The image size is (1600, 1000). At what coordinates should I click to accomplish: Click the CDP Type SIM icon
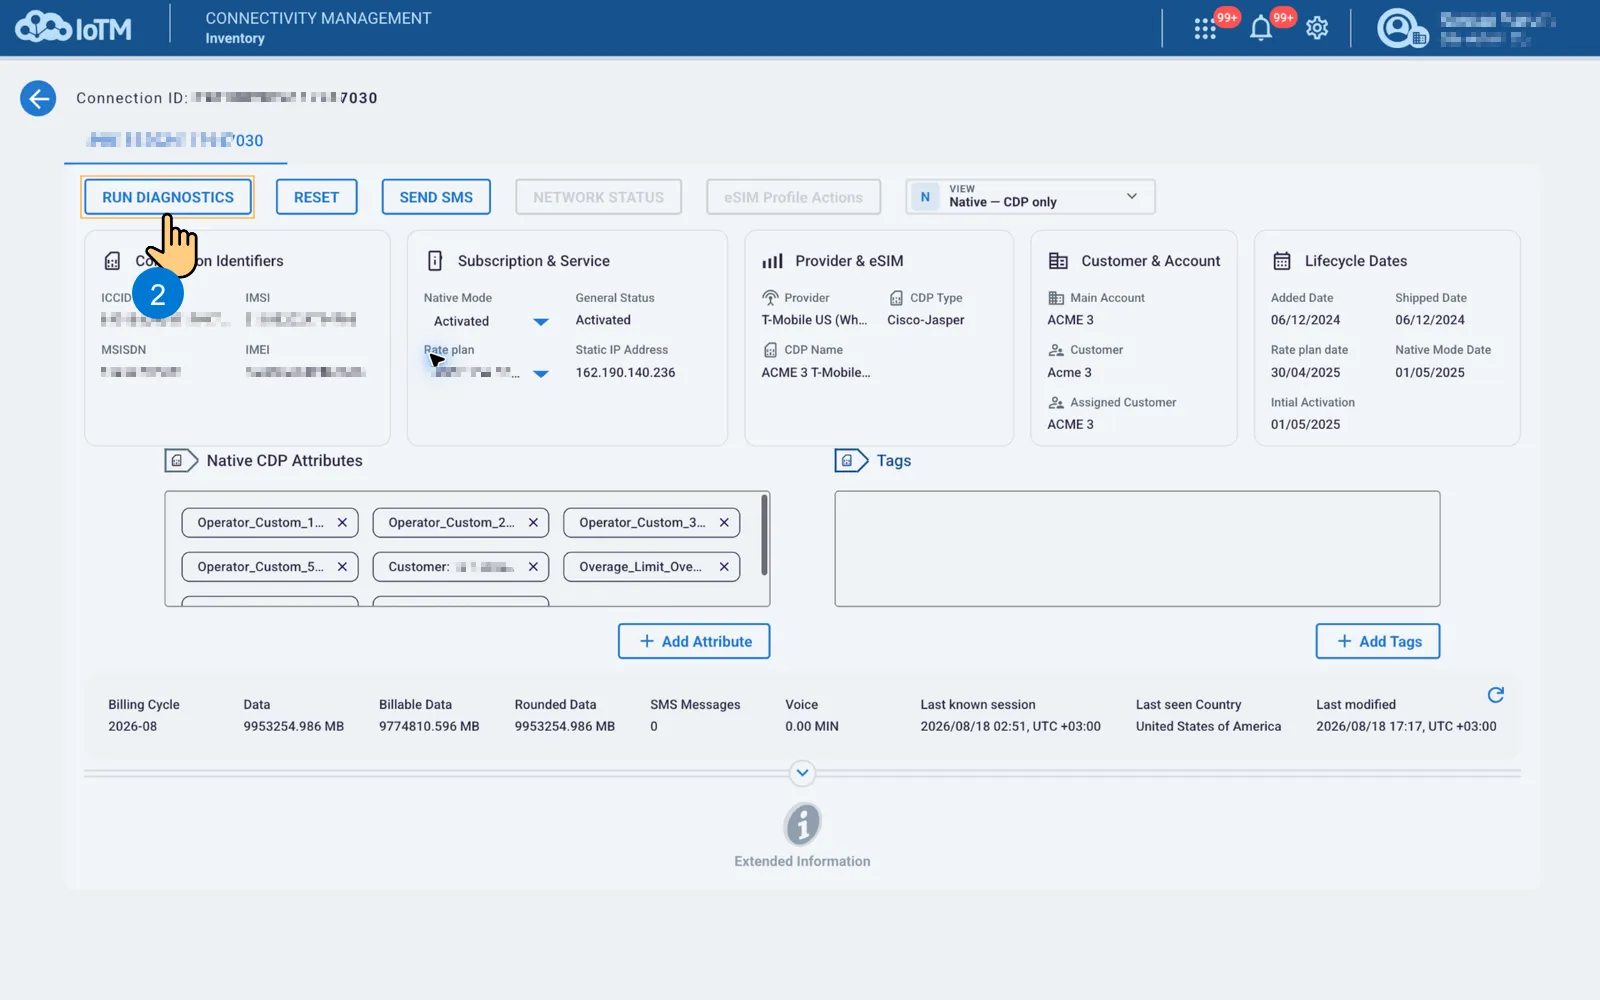coord(896,298)
